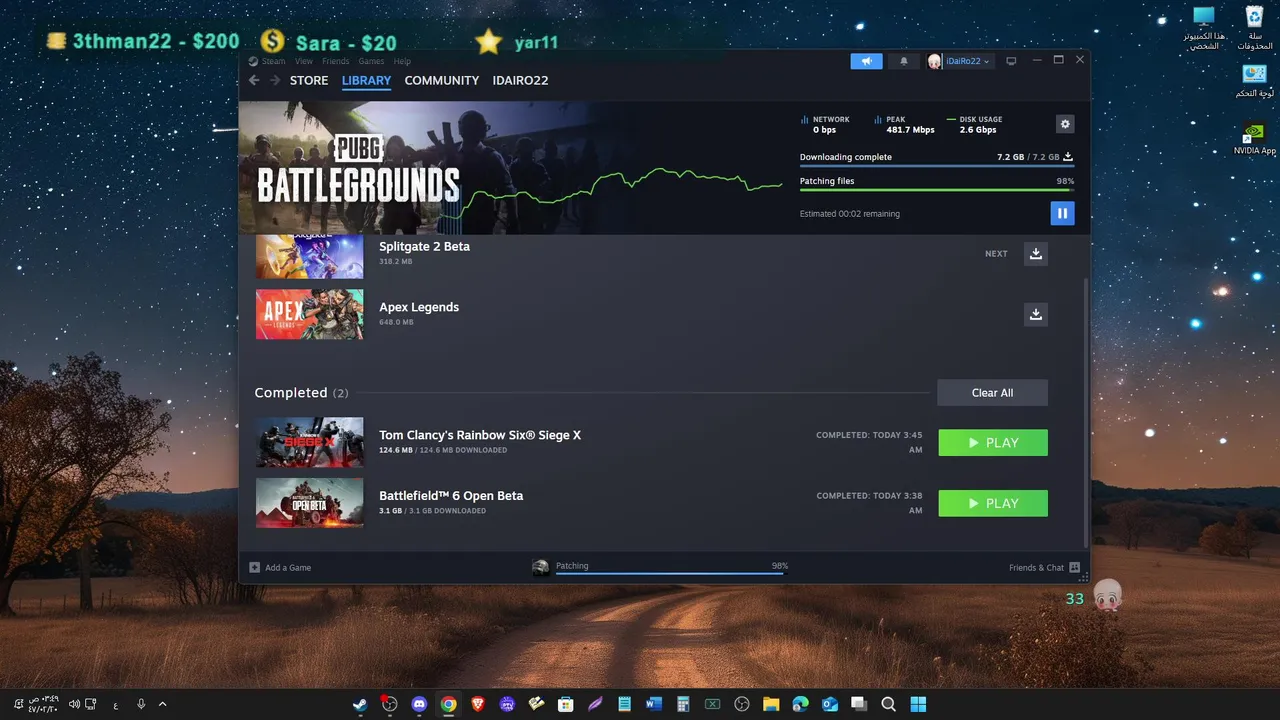Open the IDAIRO22 profile tab
The width and height of the screenshot is (1280, 720).
(x=520, y=80)
